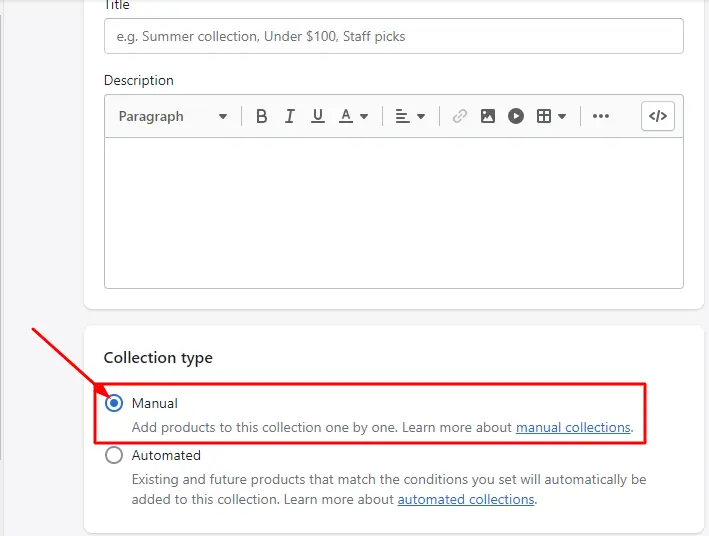Click the underline formatting icon
Viewport: 709px width, 536px height.
coord(318,116)
